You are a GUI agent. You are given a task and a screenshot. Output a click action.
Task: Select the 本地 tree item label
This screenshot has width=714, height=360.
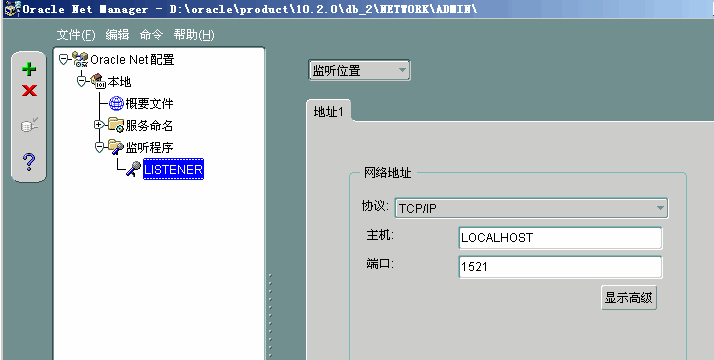pyautogui.click(x=119, y=81)
